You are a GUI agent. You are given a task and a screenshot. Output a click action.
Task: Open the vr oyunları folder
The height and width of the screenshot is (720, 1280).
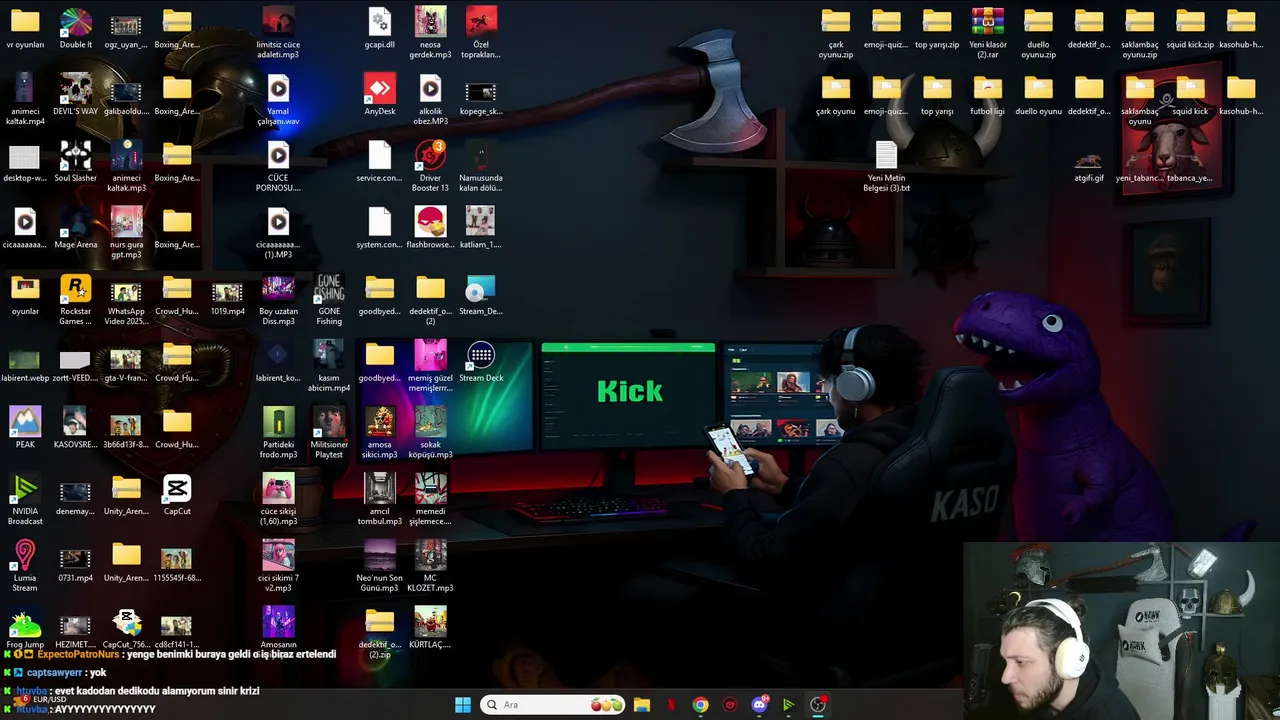coord(25,29)
